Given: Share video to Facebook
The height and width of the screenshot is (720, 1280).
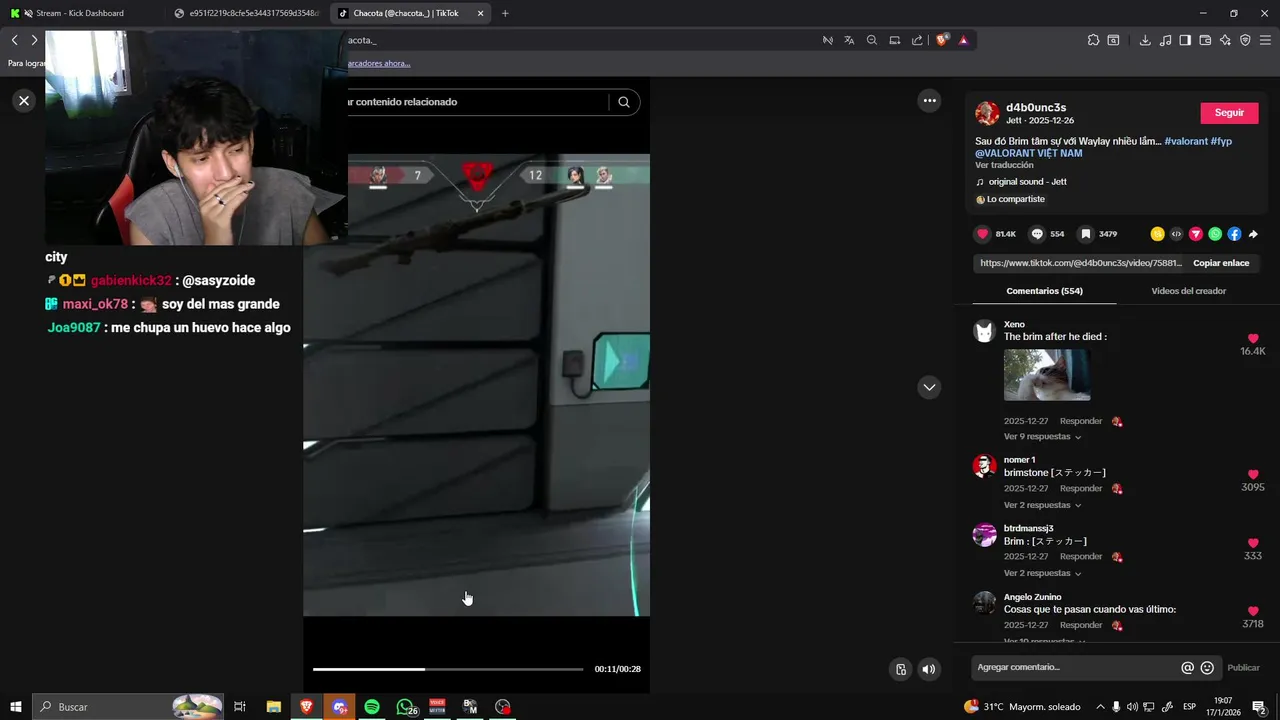Looking at the screenshot, I should pos(1234,234).
